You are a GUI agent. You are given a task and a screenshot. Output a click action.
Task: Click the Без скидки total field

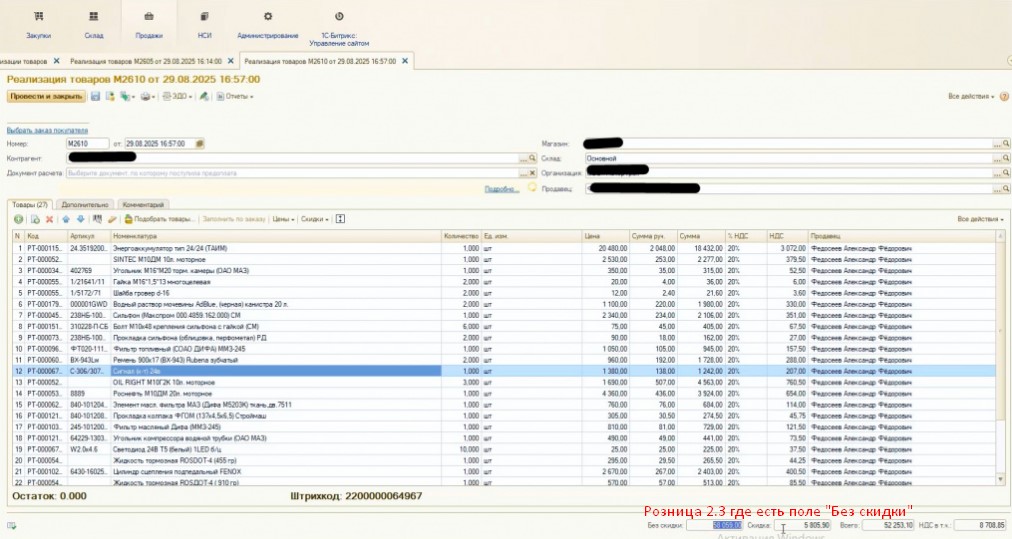coord(714,525)
